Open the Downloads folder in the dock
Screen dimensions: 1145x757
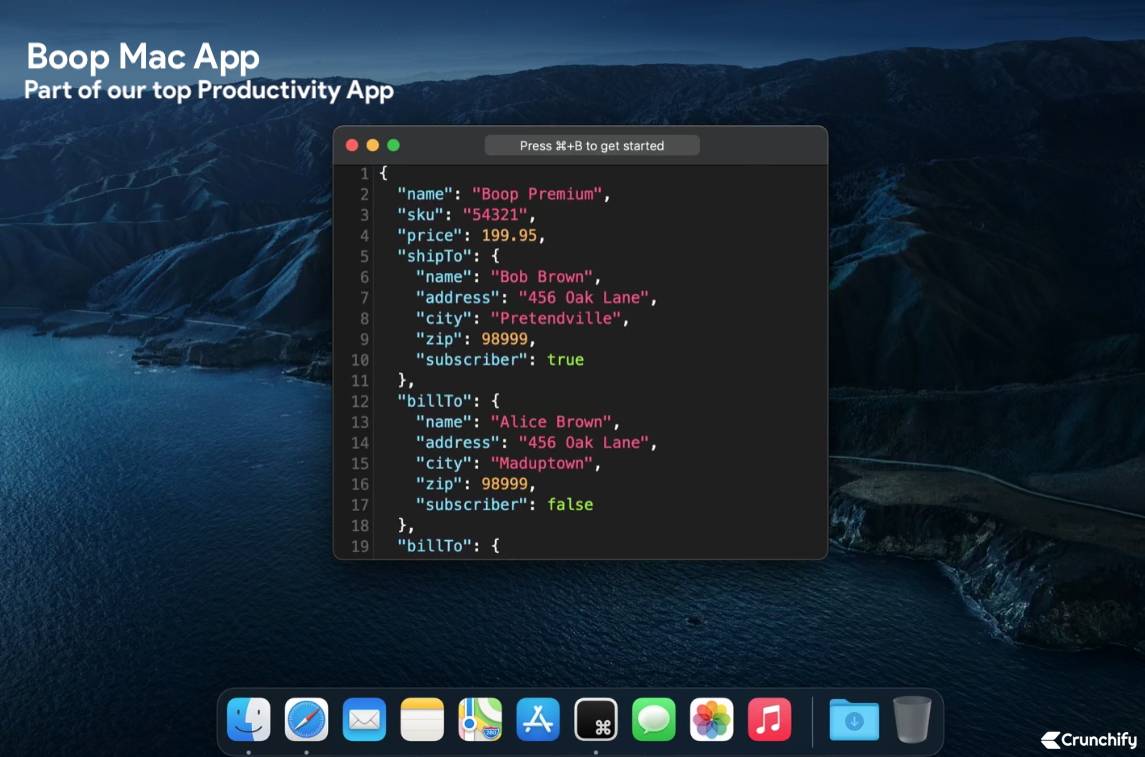tap(854, 719)
